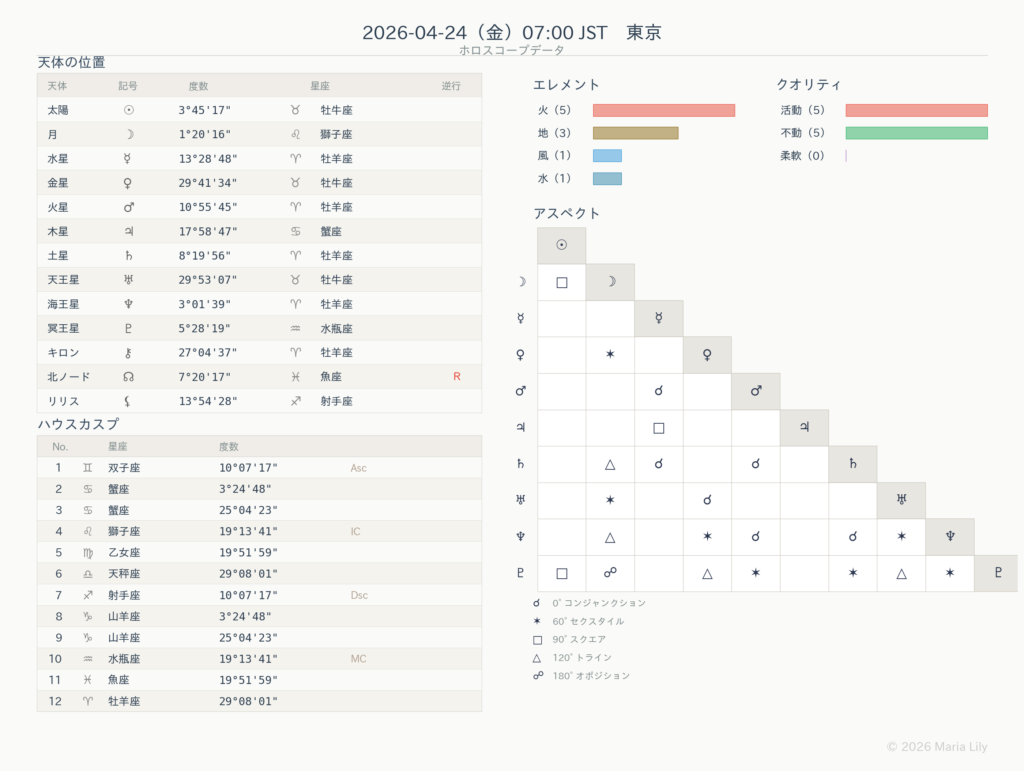Click the Sun header cell atop the aspect grid
Screen dimensions: 1024x771
coord(561,245)
